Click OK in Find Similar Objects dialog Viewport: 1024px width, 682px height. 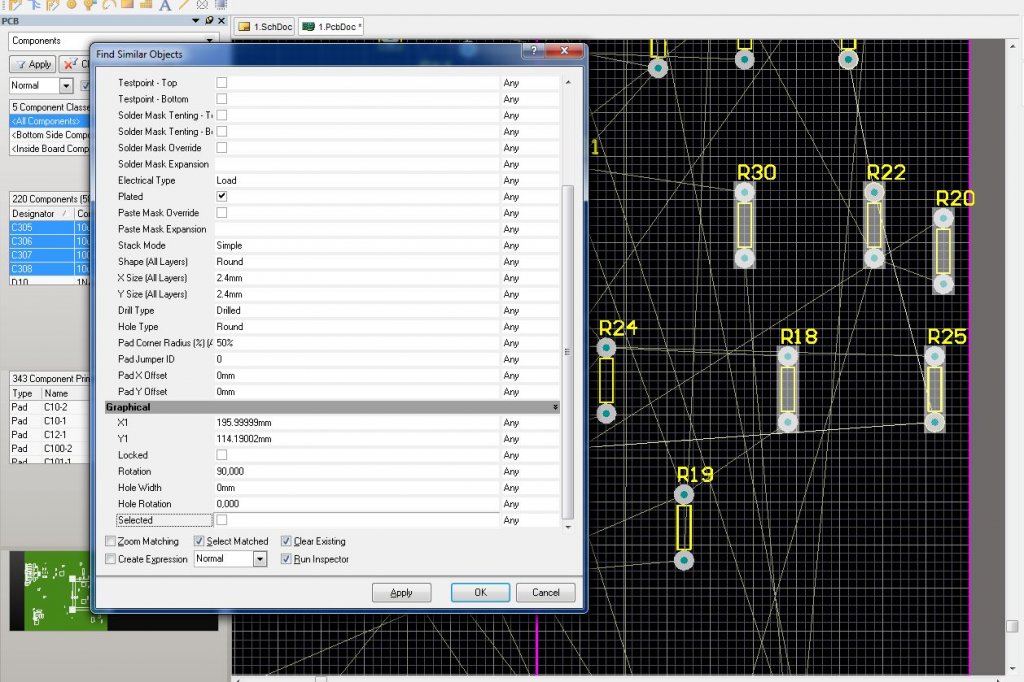coord(480,593)
